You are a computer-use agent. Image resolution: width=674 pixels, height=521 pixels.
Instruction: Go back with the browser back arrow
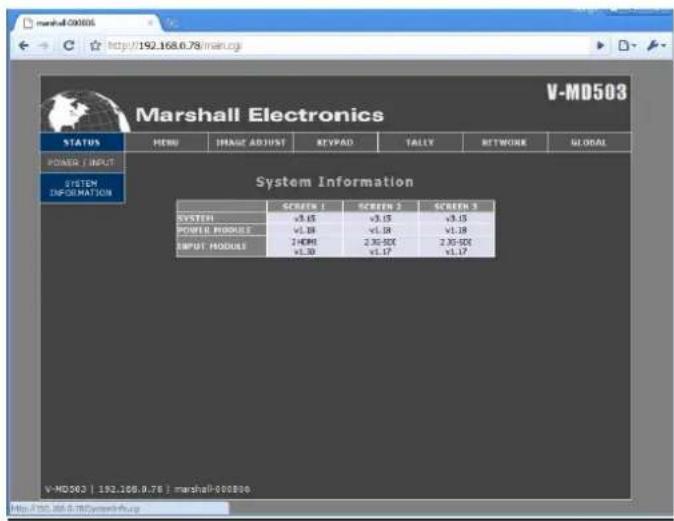pyautogui.click(x=24, y=45)
